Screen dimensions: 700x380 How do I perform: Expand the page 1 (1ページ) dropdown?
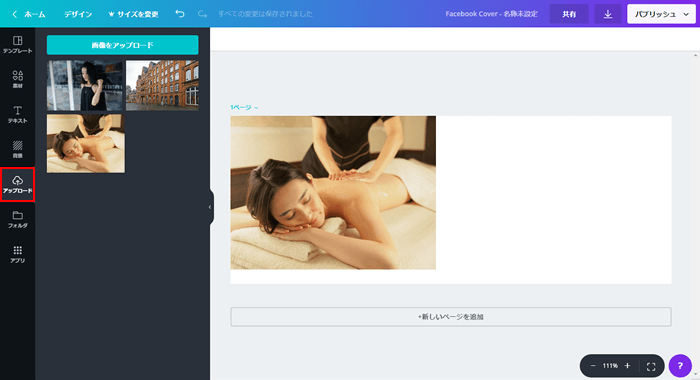point(244,107)
